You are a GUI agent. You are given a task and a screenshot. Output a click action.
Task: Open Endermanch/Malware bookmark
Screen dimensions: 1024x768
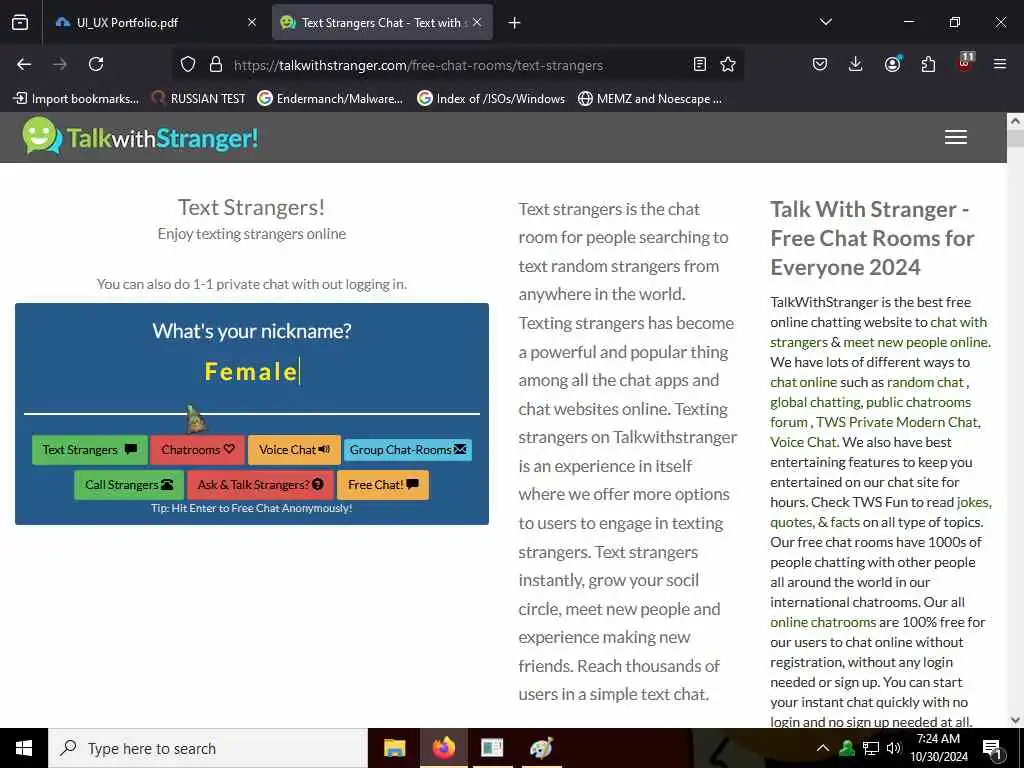pyautogui.click(x=330, y=99)
